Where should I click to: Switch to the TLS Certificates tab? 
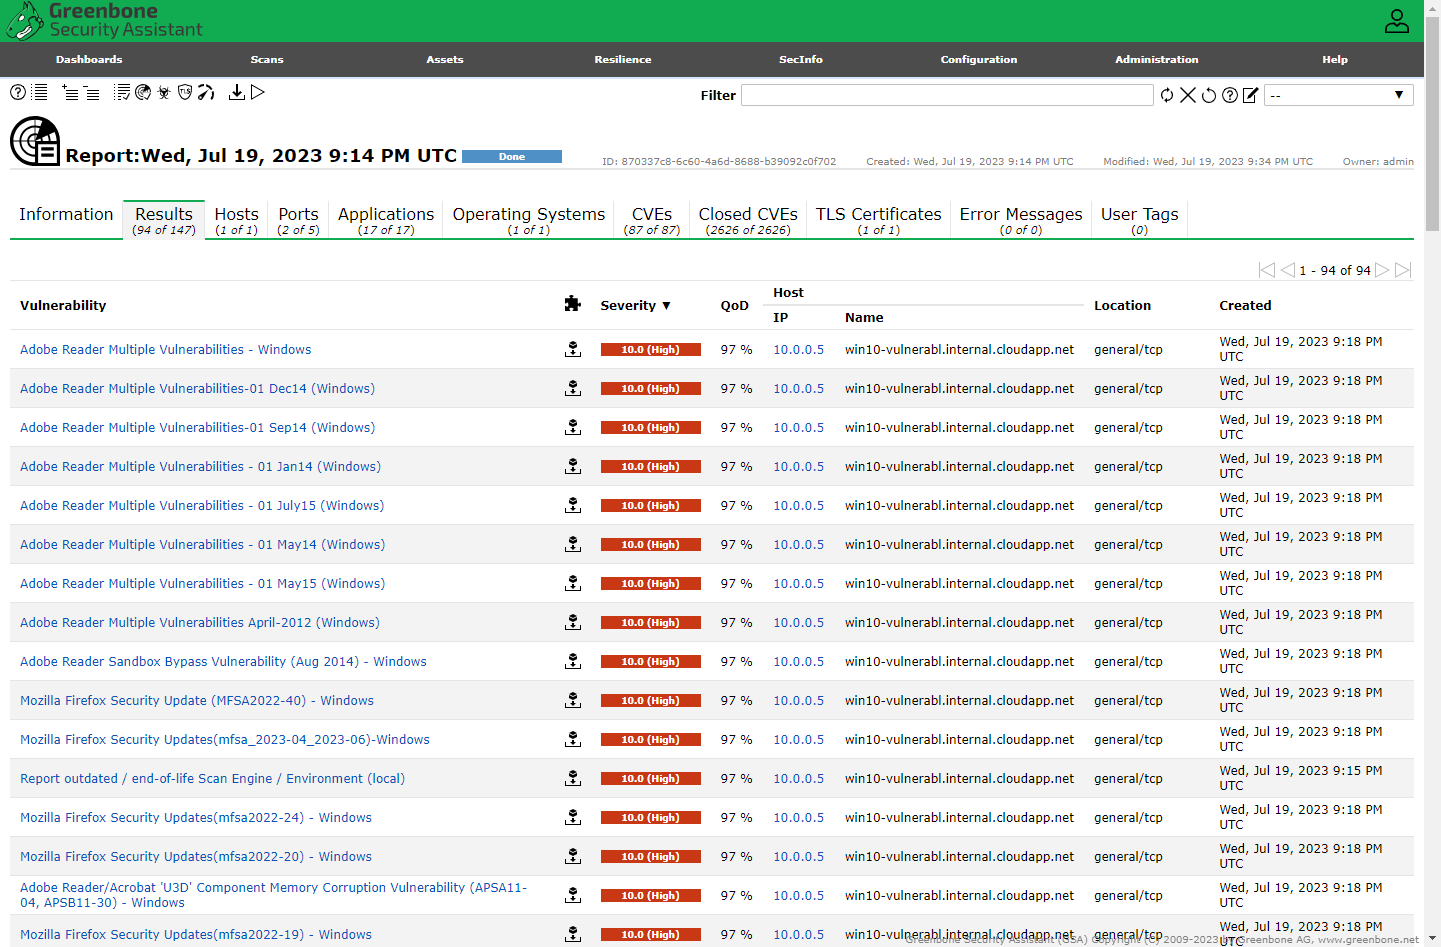tap(879, 220)
